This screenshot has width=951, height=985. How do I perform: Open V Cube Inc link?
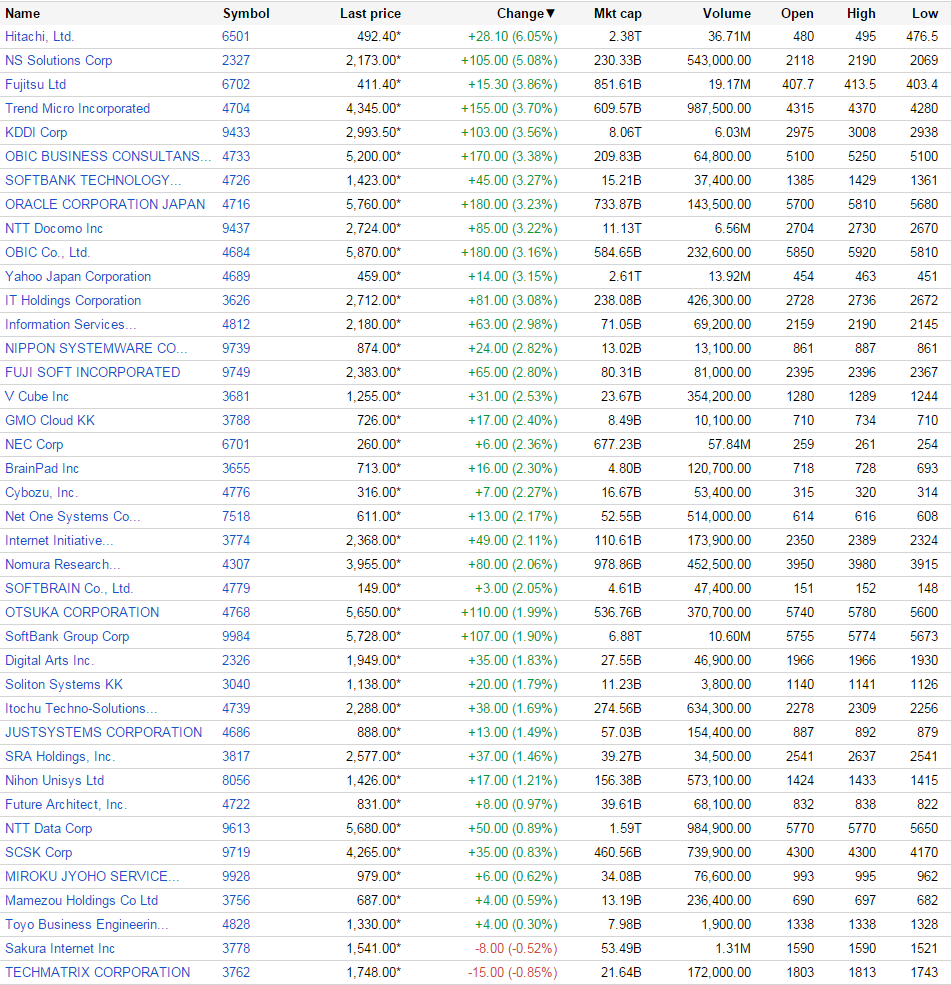click(37, 396)
